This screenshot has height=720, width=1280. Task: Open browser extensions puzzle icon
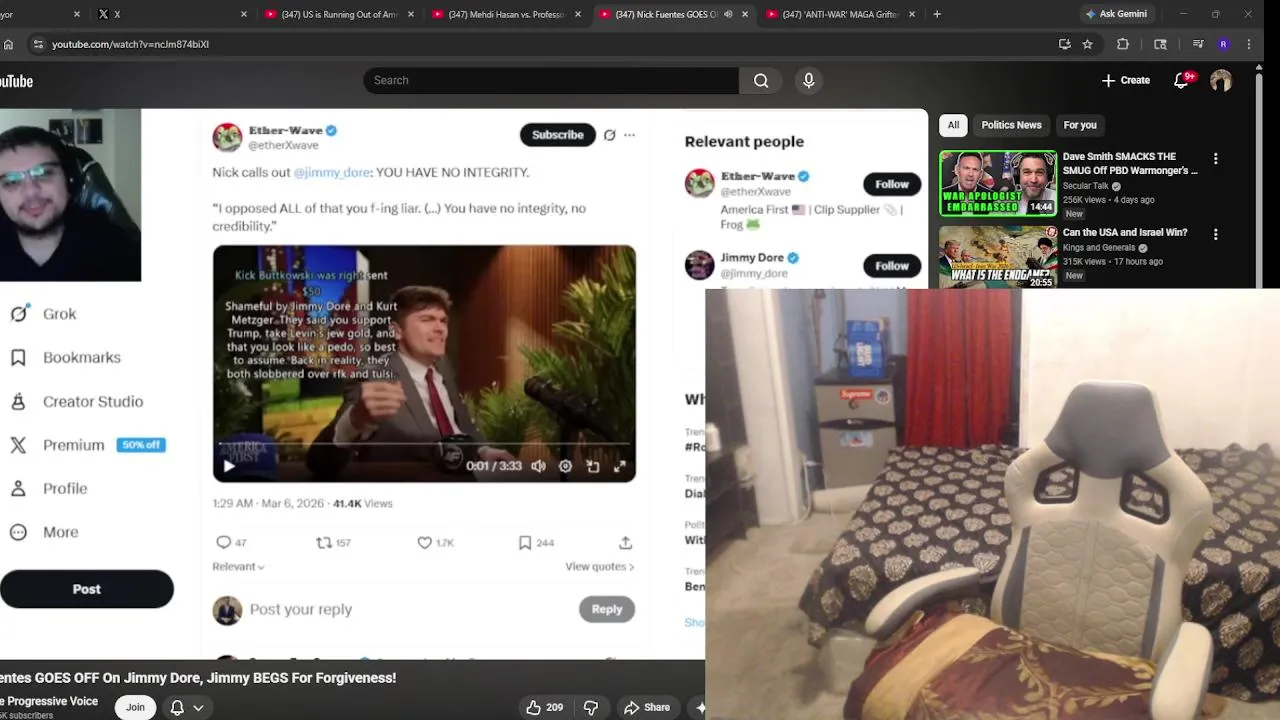tap(1123, 44)
